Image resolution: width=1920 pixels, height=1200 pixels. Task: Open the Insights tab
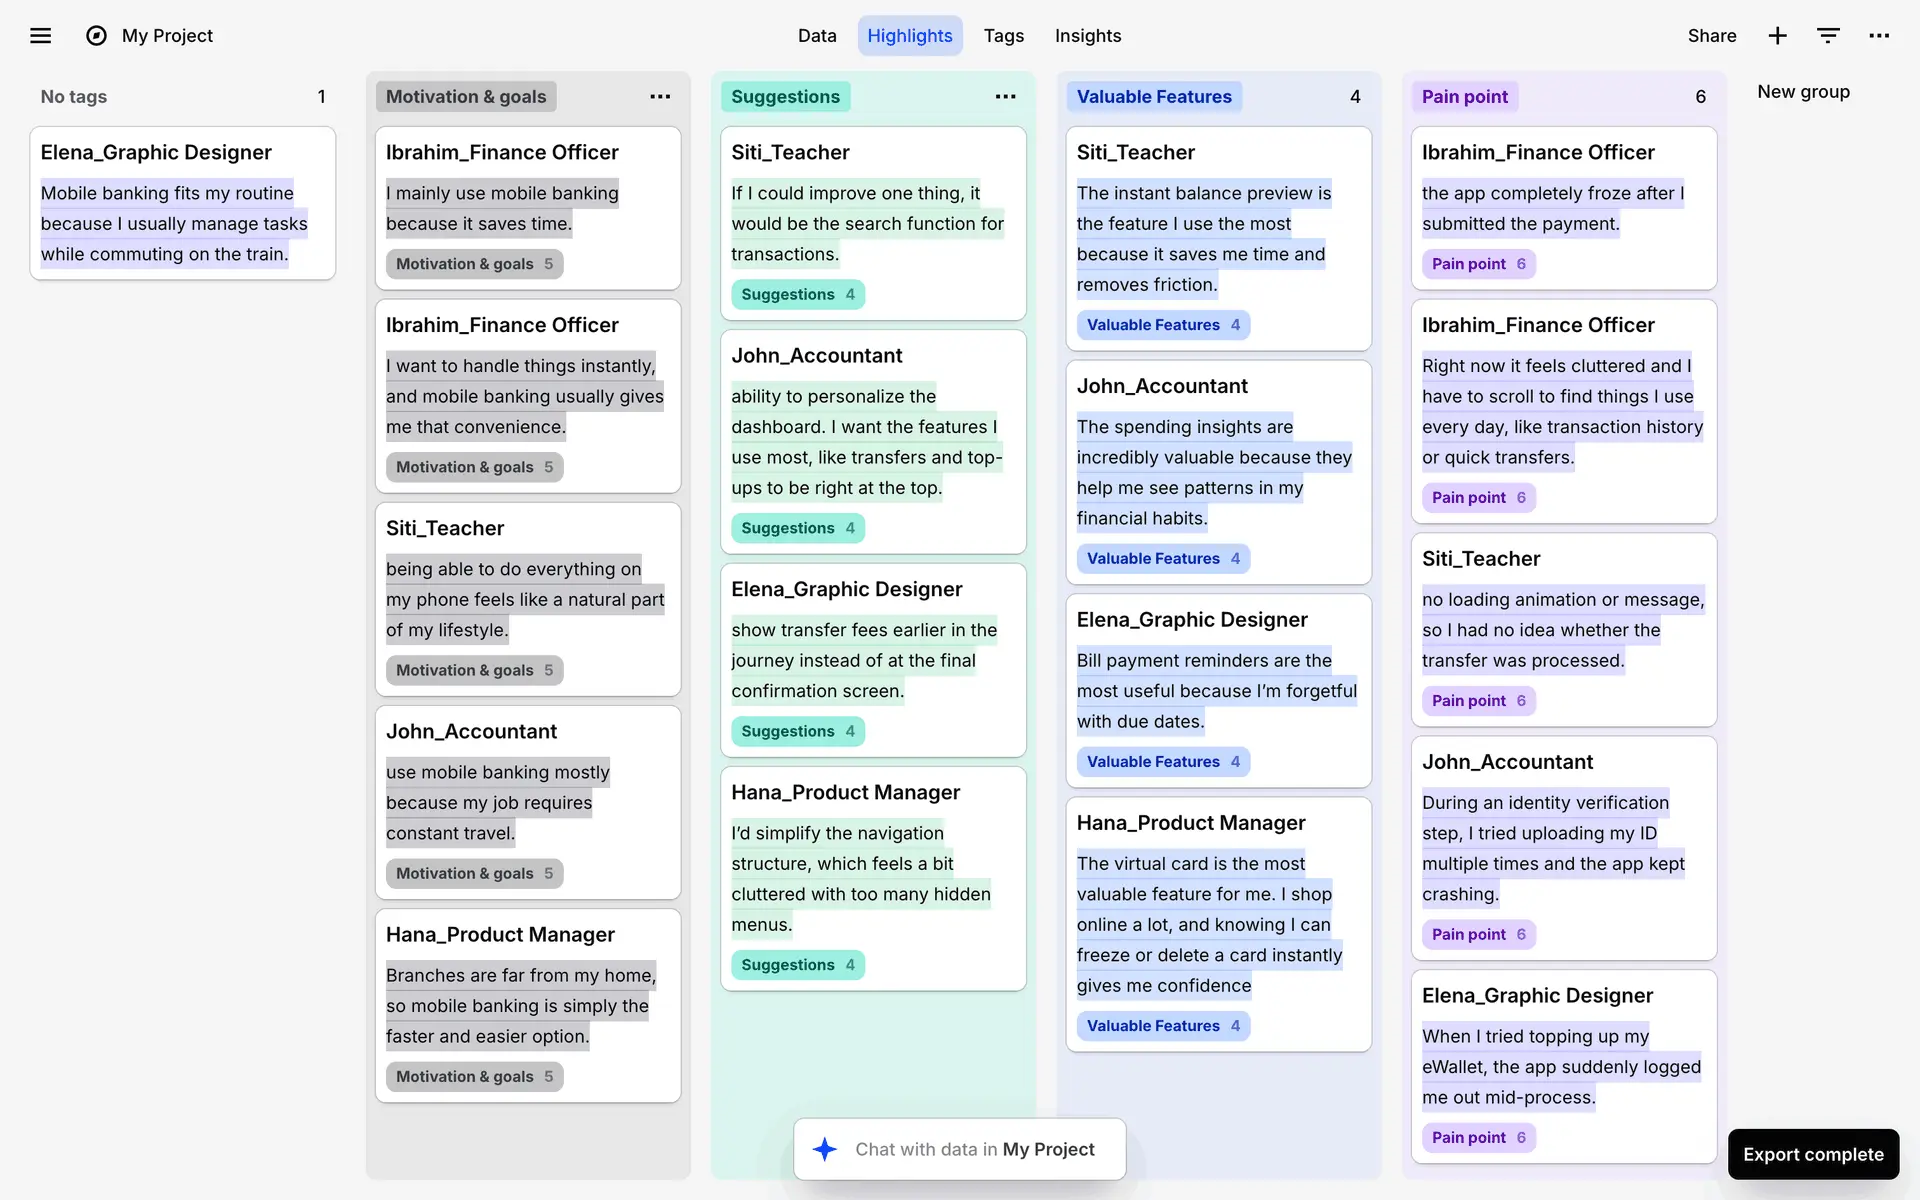[x=1087, y=36]
